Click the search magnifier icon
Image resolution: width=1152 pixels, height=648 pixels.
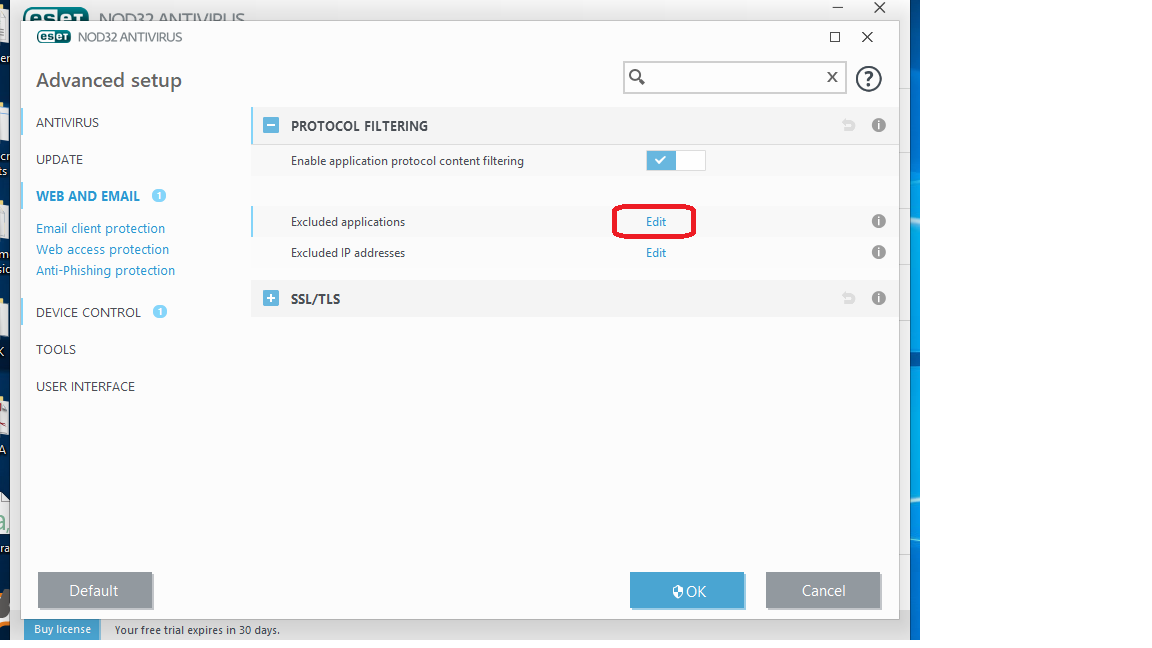pos(637,77)
